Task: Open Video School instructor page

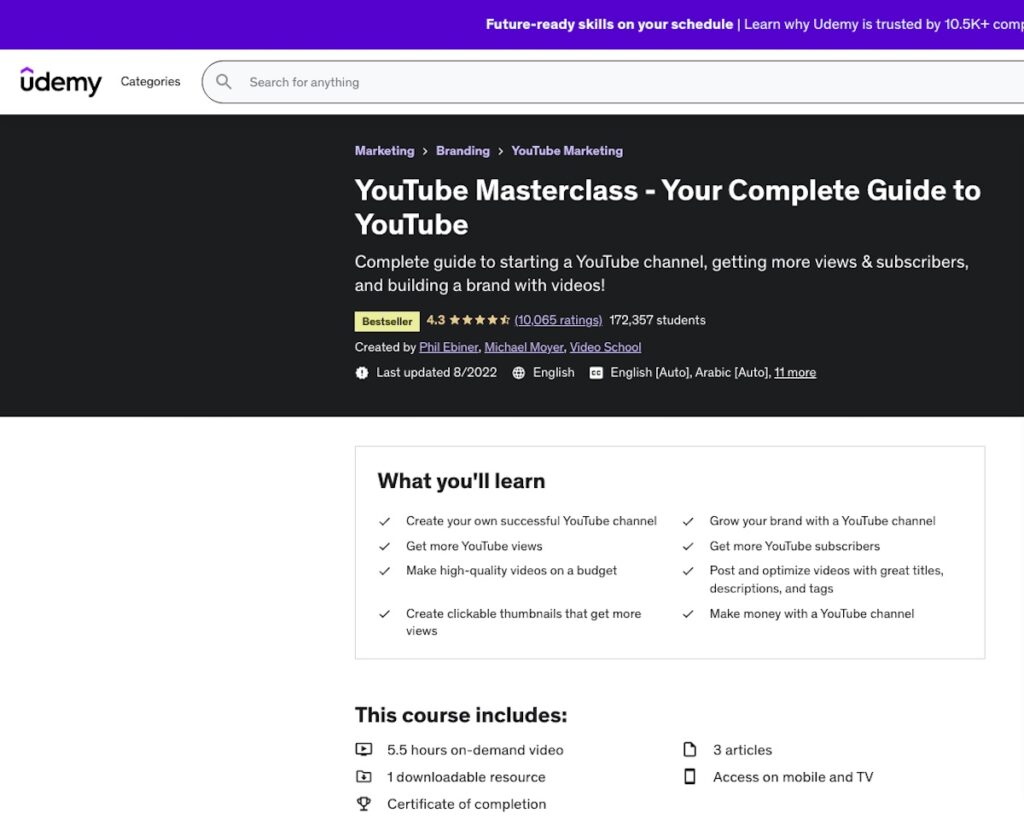Action: 605,347
